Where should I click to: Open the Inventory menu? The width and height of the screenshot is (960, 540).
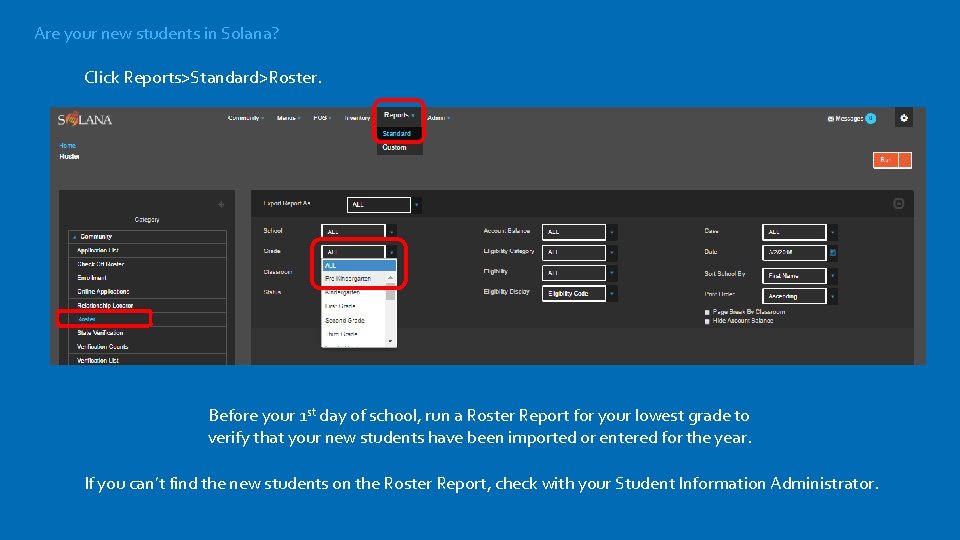click(x=357, y=118)
